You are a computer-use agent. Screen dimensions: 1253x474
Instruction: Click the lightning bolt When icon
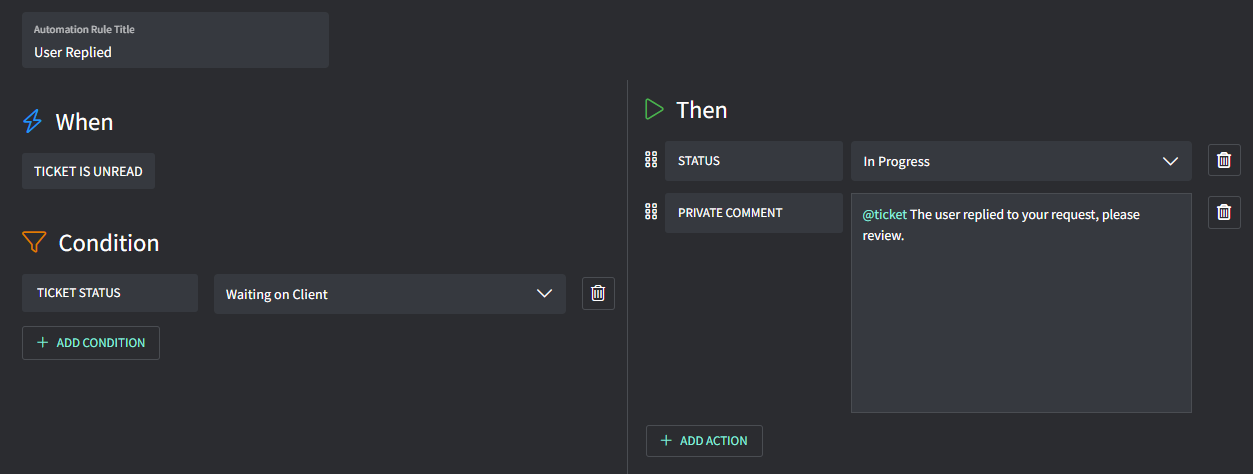pos(33,122)
